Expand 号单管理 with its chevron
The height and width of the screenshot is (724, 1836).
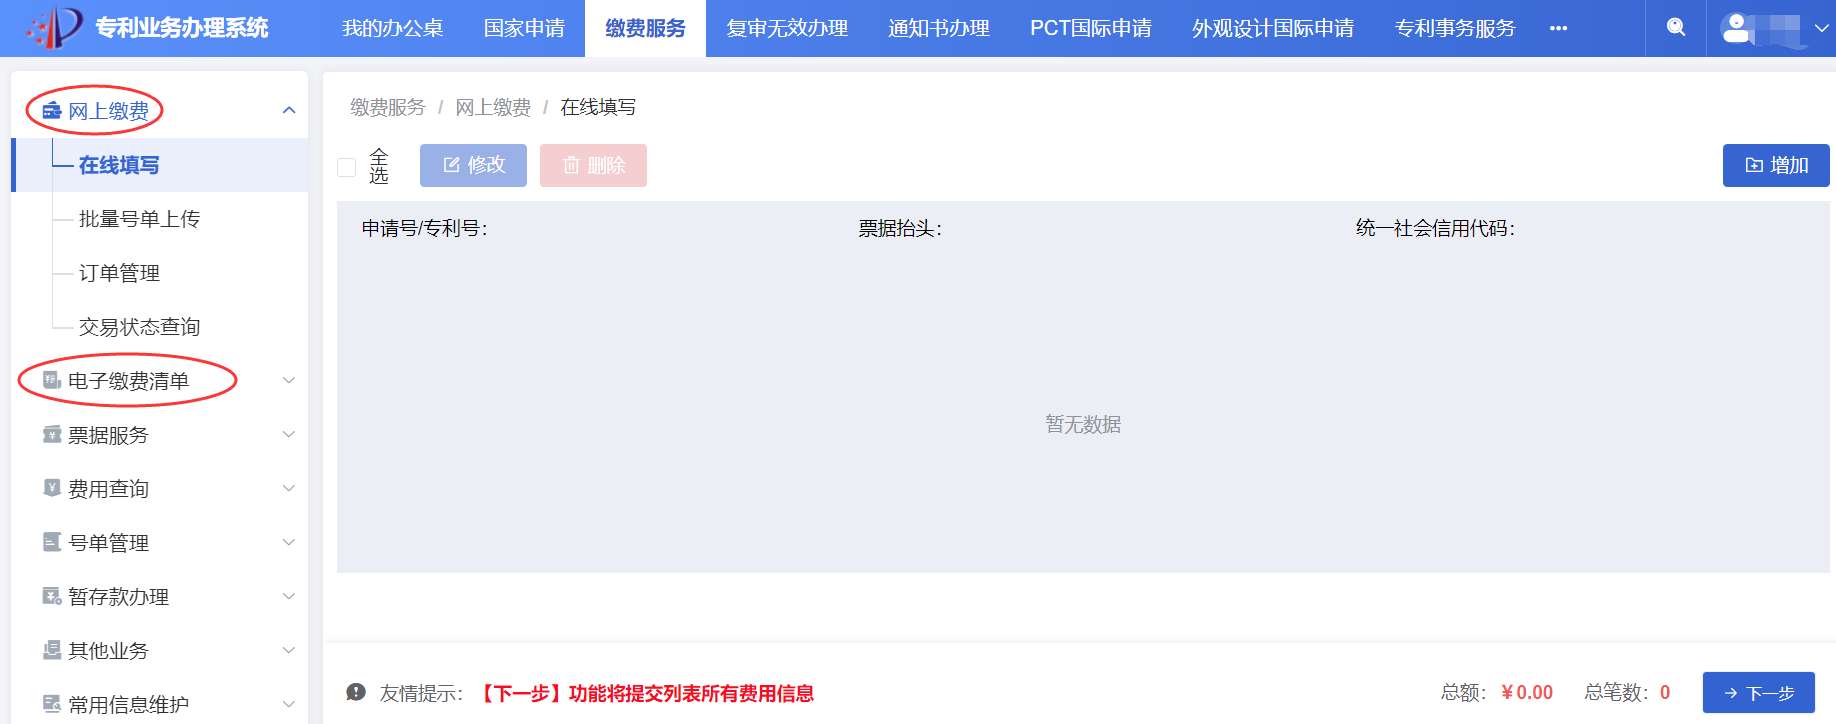coord(289,542)
